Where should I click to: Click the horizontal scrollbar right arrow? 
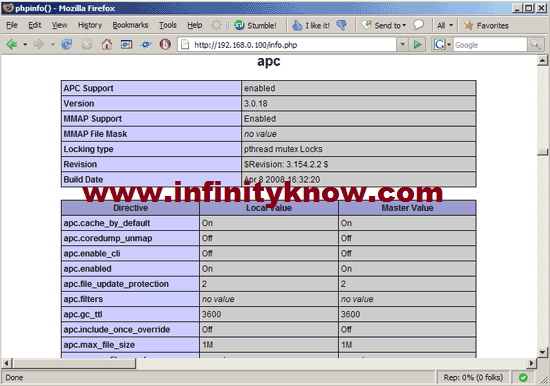tap(531, 363)
